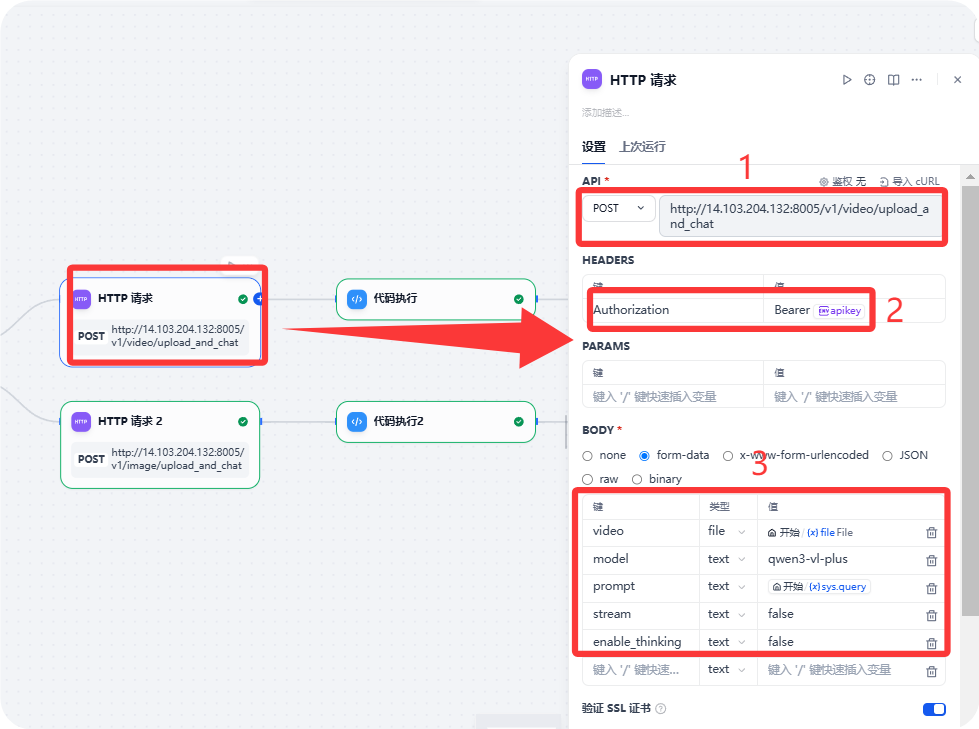
Task: Delete the empty last body row
Action: click(932, 671)
